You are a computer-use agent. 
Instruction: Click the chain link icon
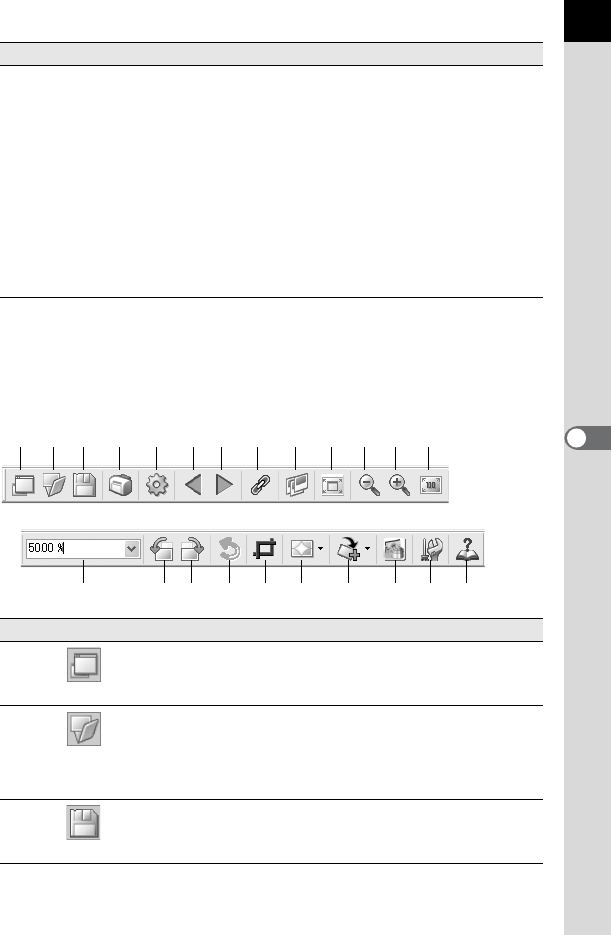260,485
